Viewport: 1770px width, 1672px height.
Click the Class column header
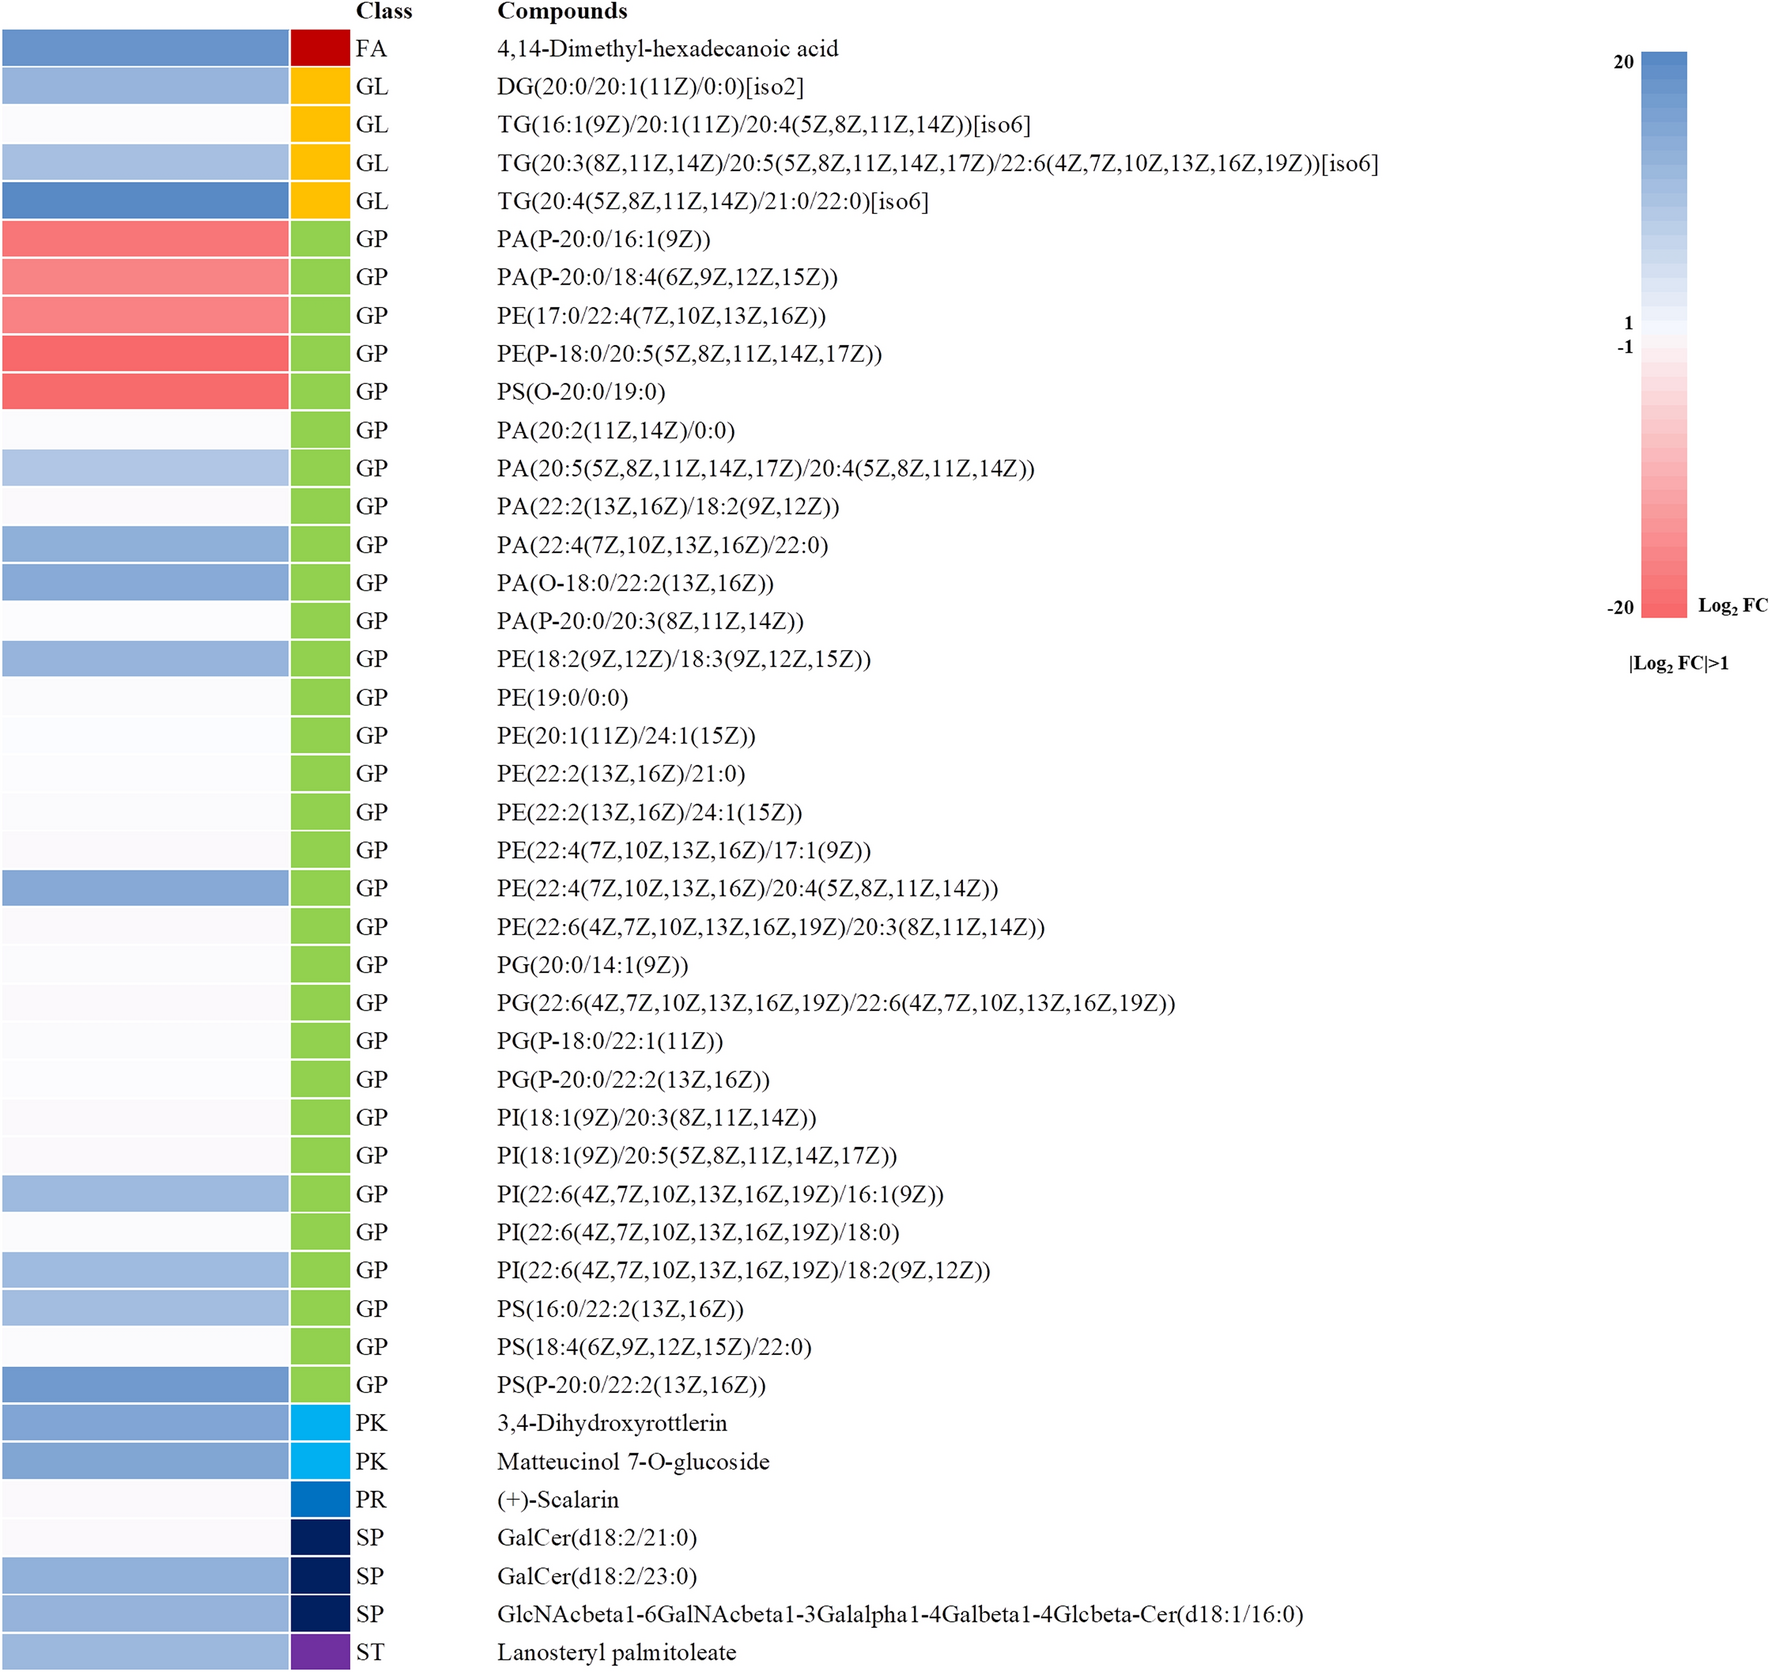pos(384,11)
